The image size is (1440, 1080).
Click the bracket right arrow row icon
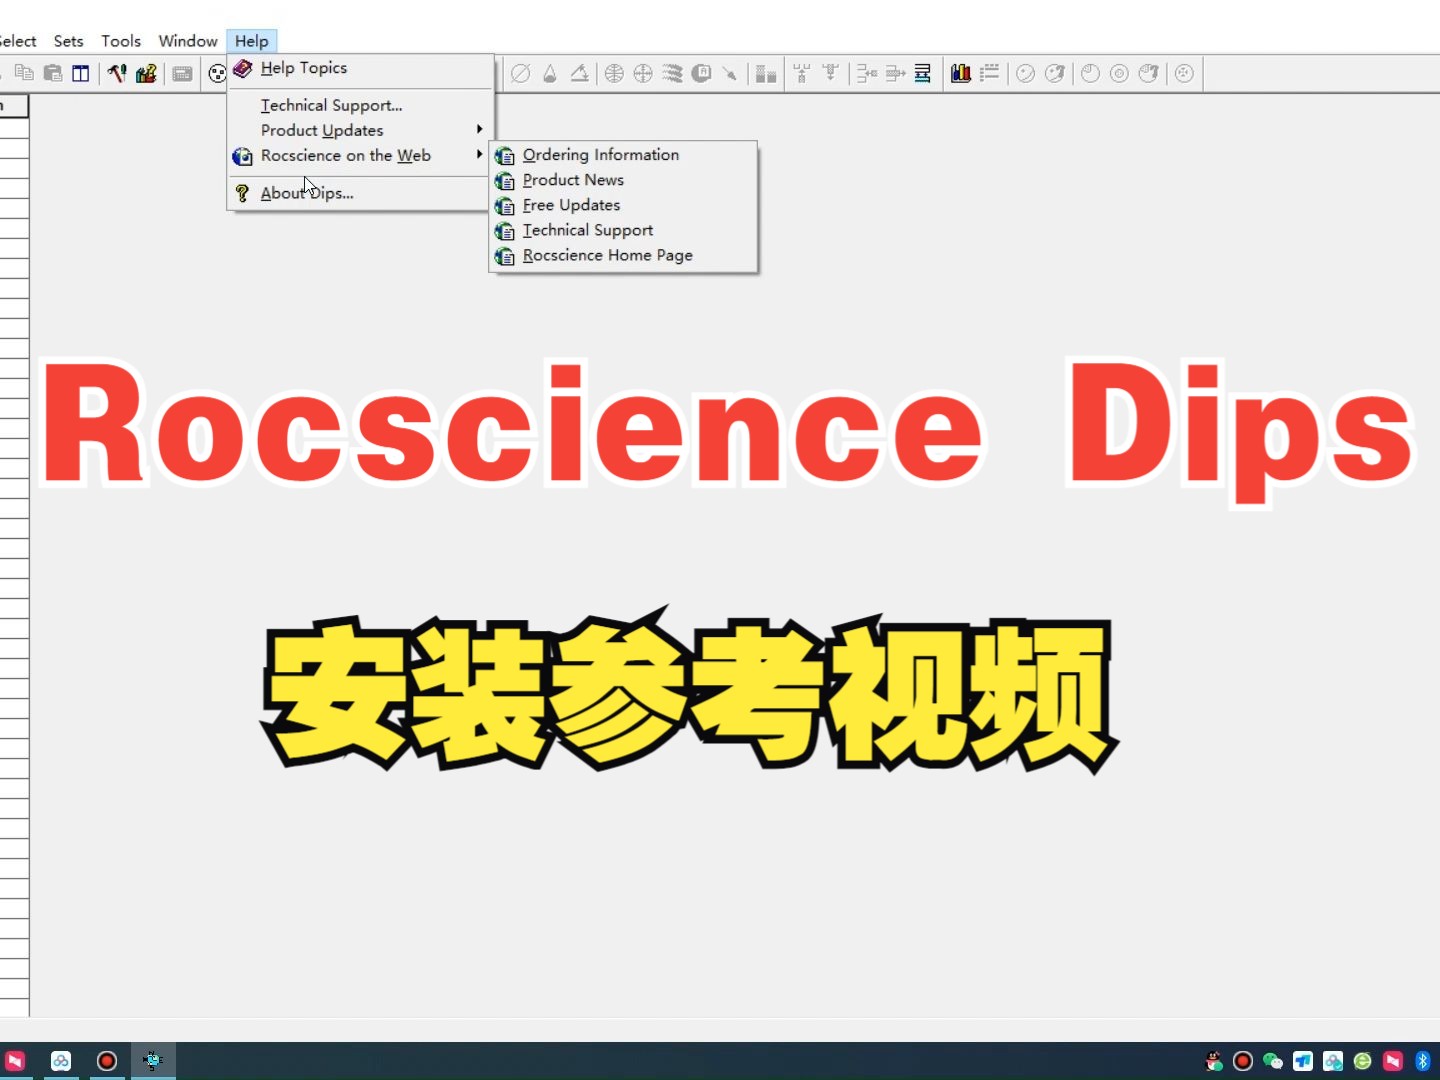click(x=895, y=73)
